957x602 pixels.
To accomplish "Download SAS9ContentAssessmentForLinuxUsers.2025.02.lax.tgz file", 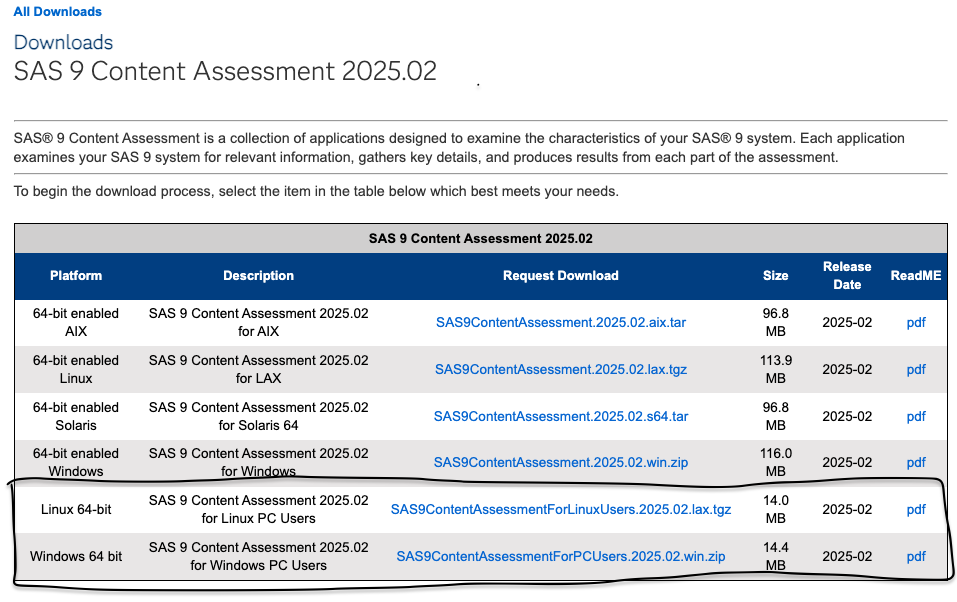I will click(562, 509).
